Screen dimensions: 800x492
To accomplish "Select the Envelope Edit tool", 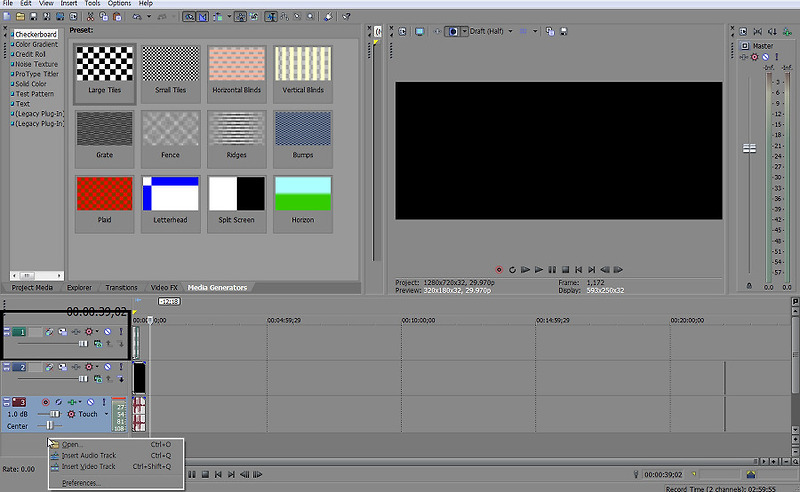I will tap(284, 17).
